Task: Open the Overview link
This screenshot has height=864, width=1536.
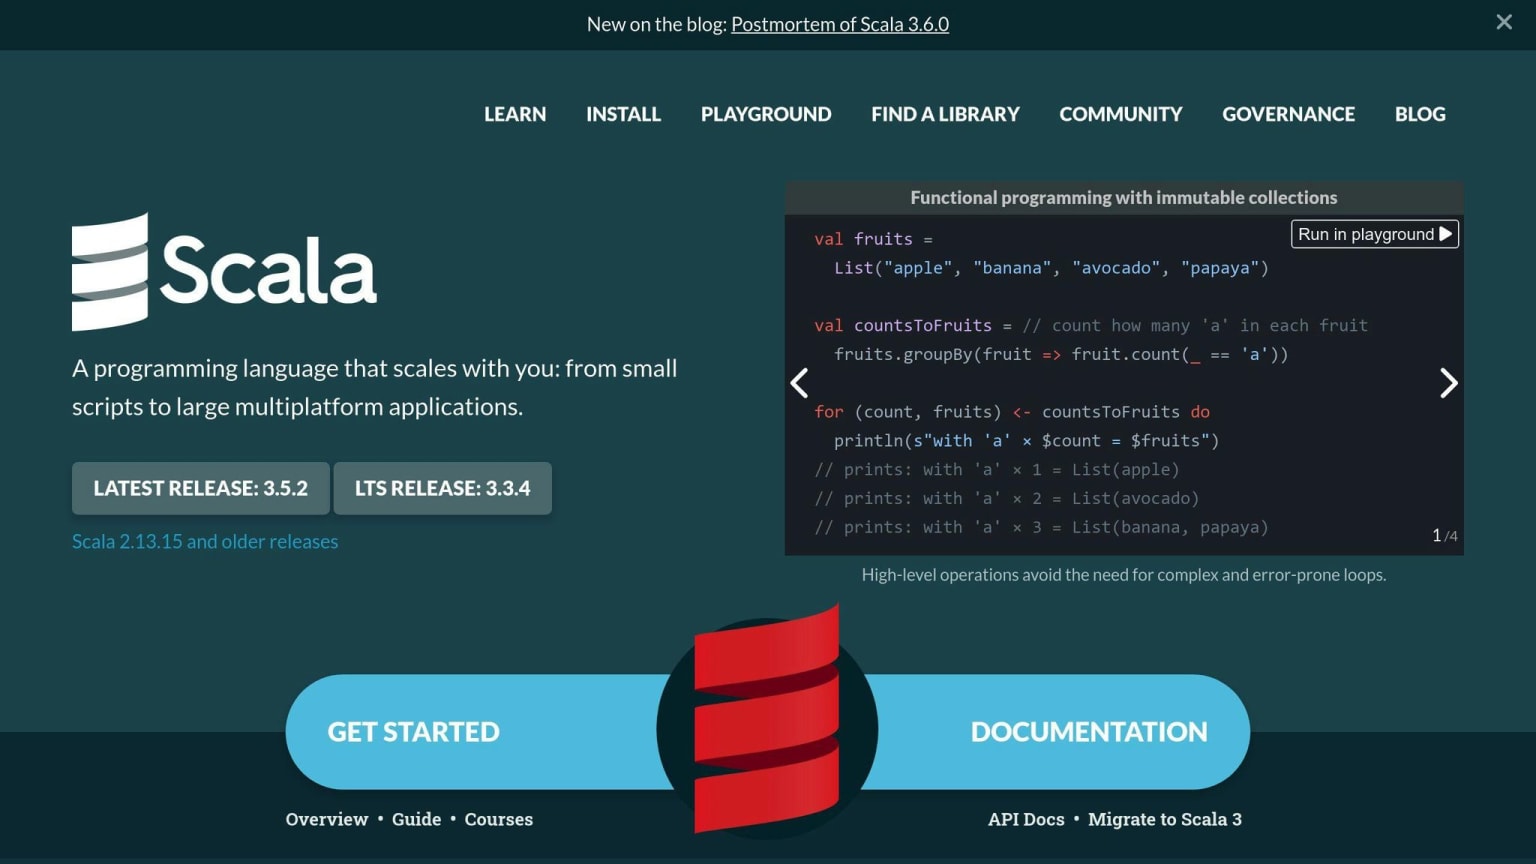Action: click(327, 819)
